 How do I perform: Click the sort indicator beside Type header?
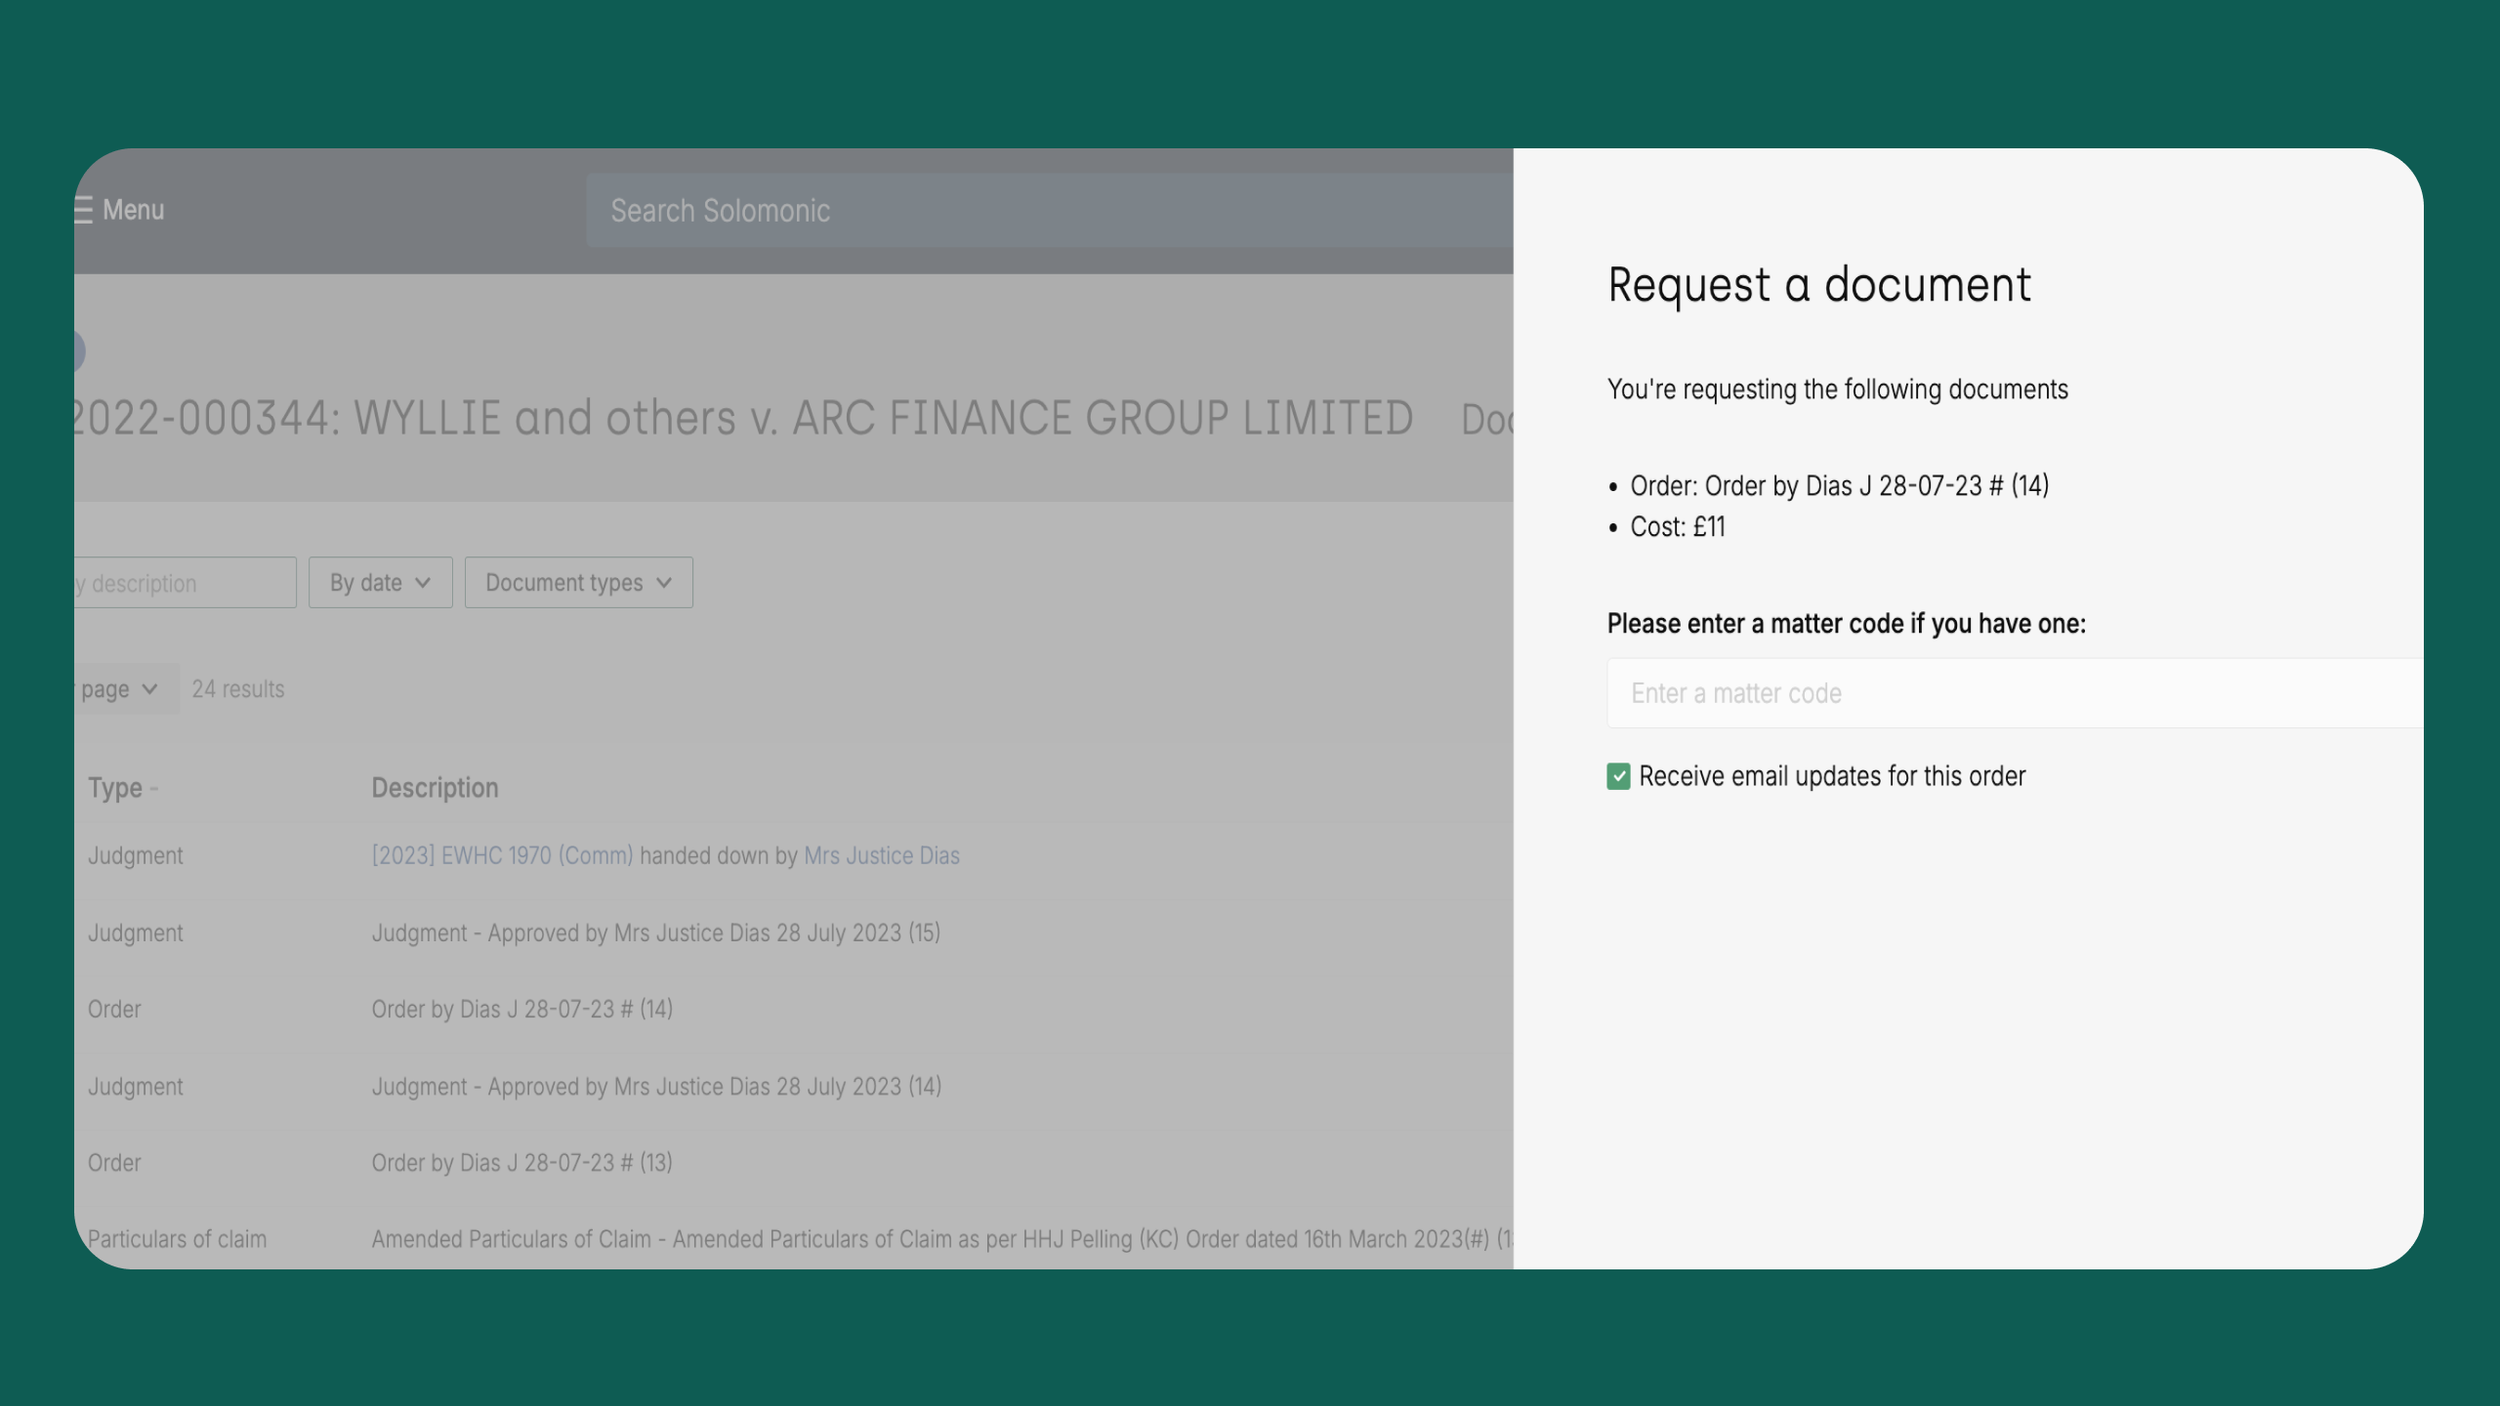click(x=154, y=789)
